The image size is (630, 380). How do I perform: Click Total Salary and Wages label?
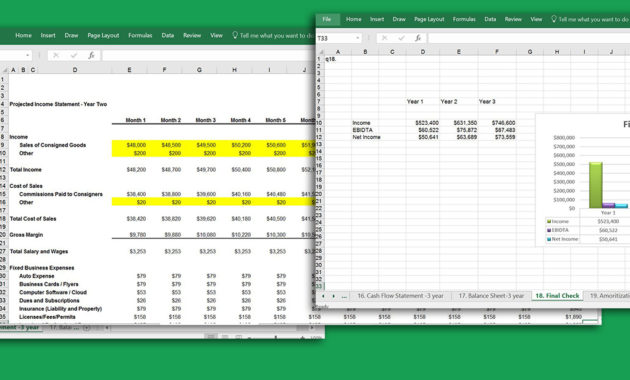pos(39,251)
